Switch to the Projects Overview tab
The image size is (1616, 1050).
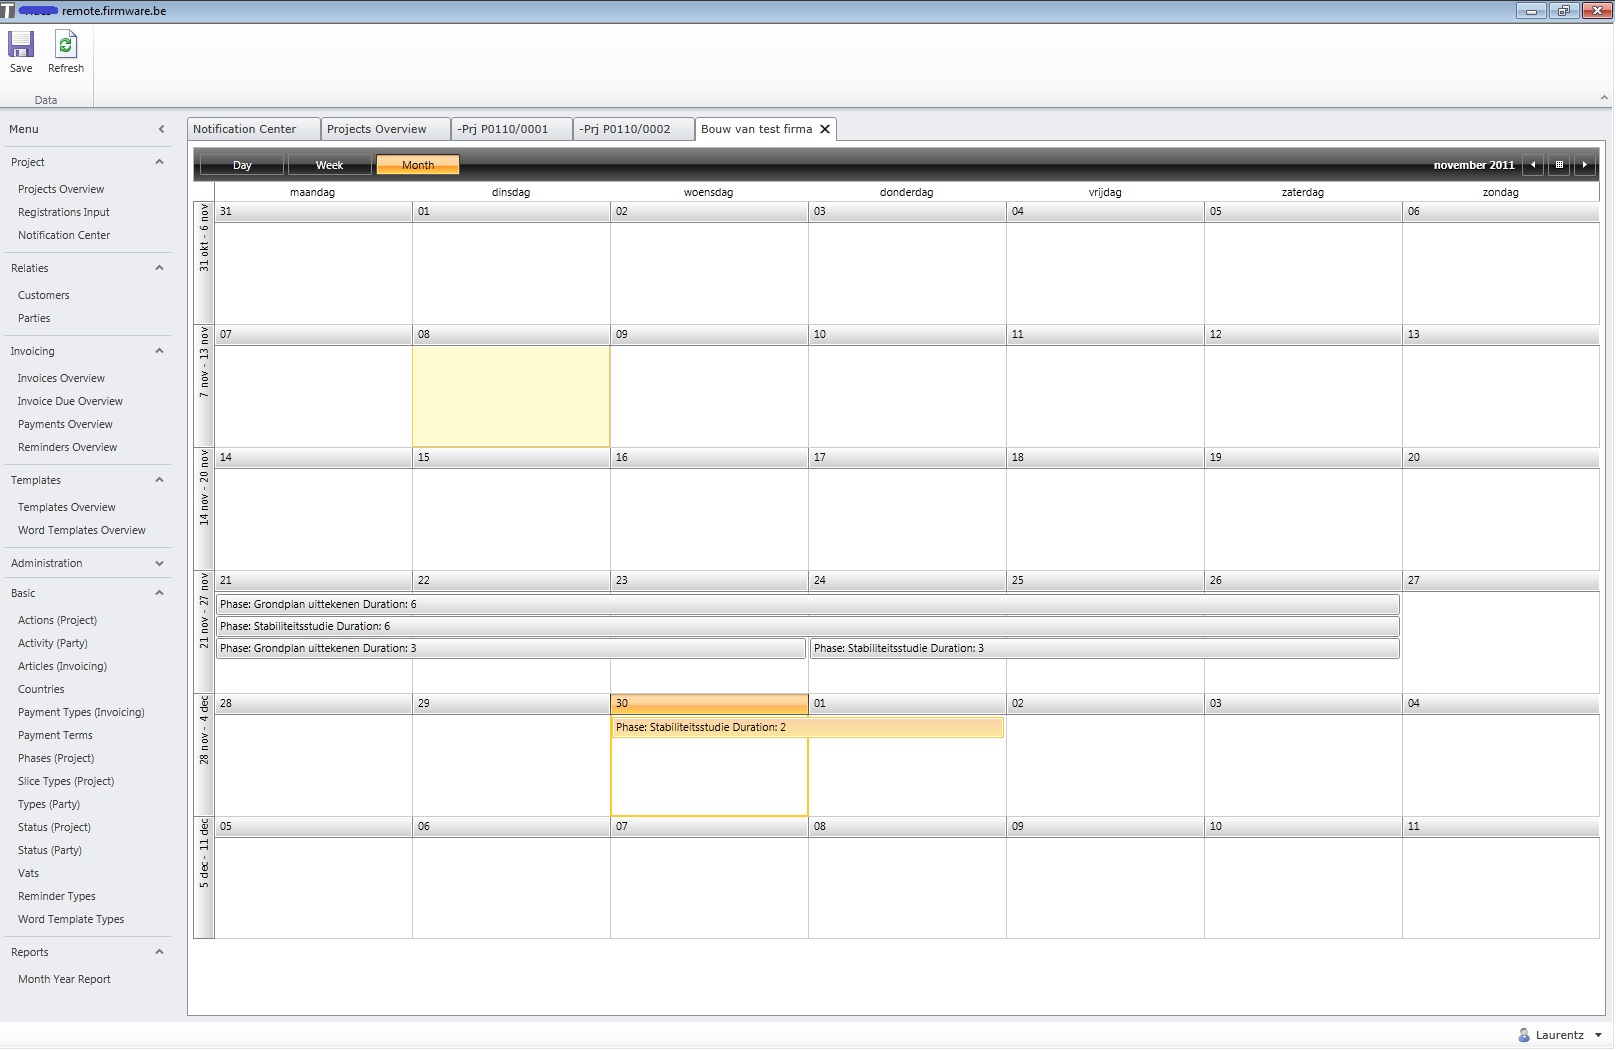point(385,129)
